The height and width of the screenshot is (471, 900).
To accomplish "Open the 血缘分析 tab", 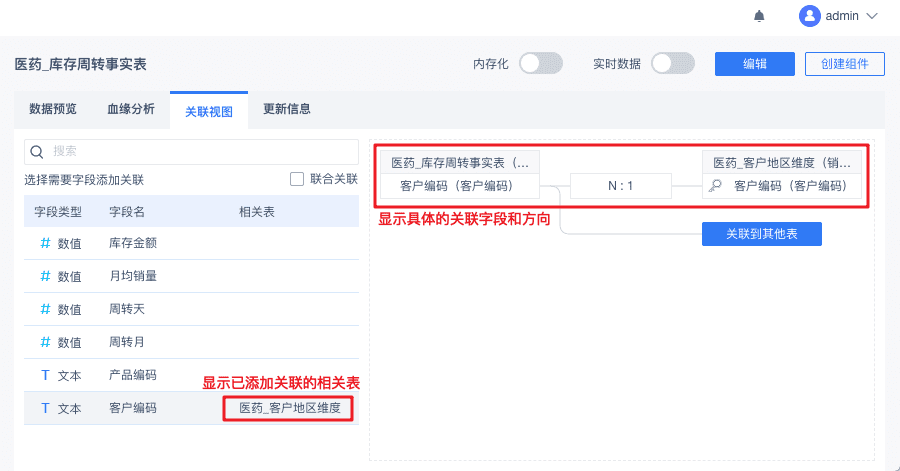I will [x=131, y=110].
